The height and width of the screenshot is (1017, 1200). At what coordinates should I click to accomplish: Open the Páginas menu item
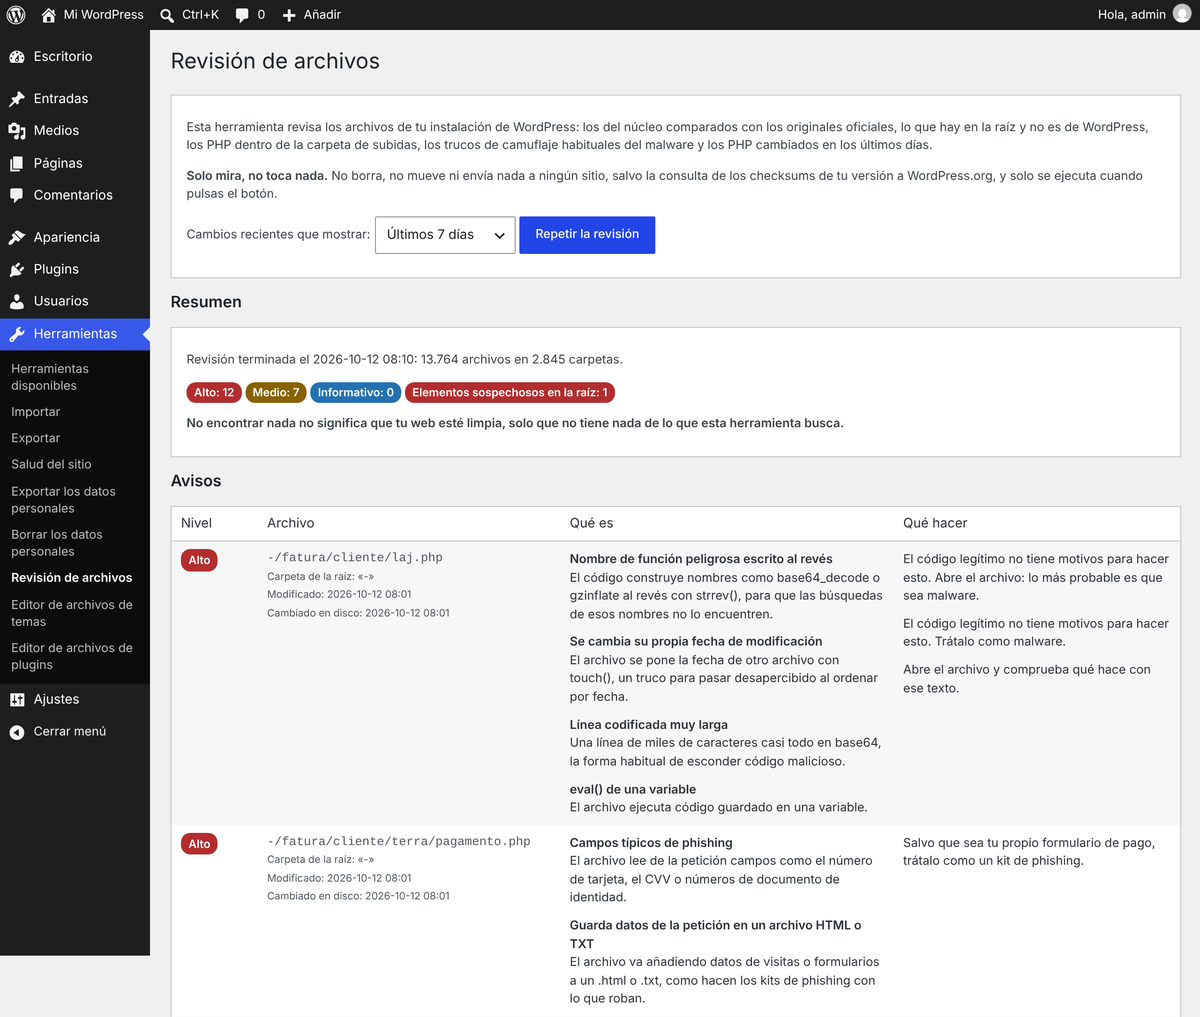pos(75,164)
